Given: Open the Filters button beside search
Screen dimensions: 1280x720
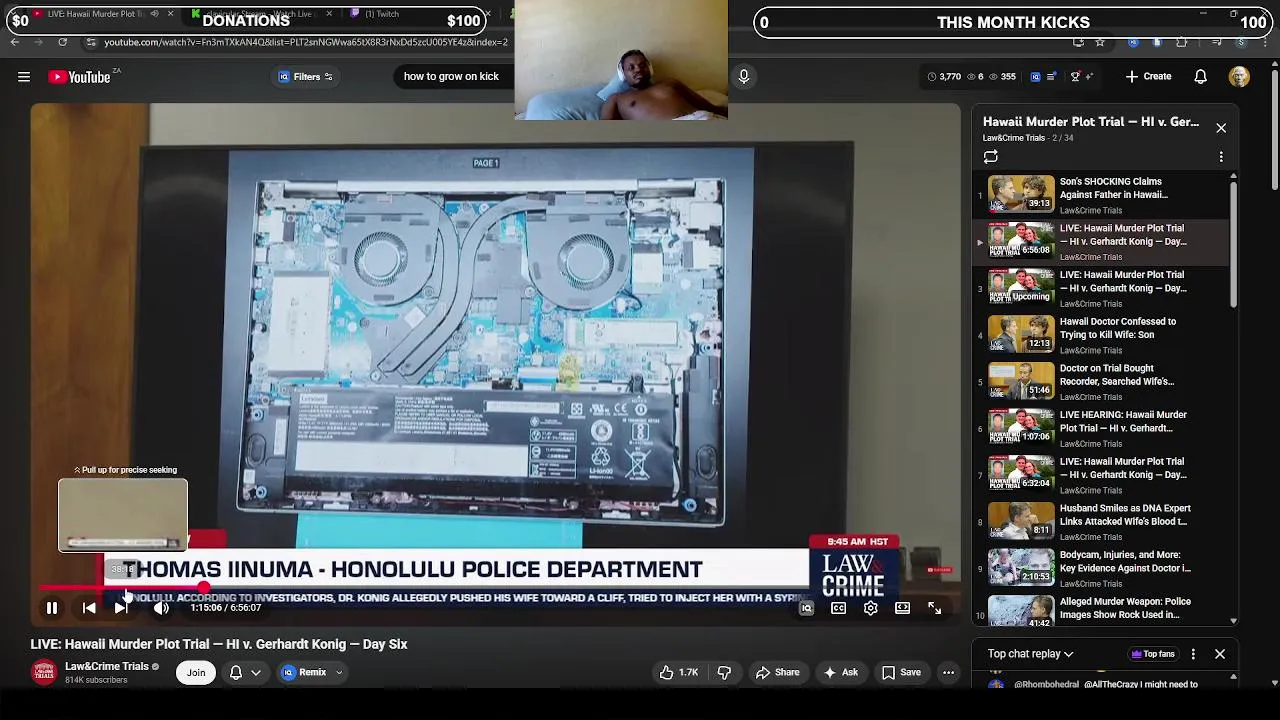Looking at the screenshot, I should click(306, 77).
